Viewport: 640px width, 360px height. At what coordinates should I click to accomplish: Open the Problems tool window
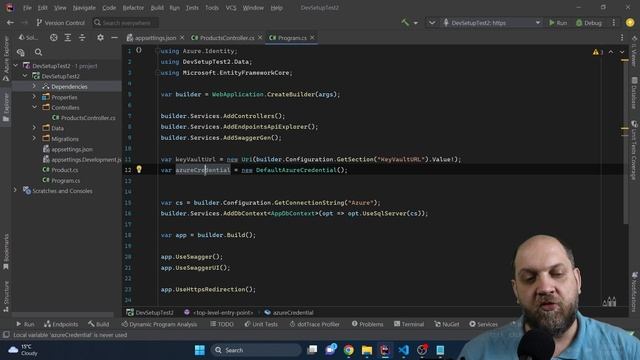coord(367,324)
